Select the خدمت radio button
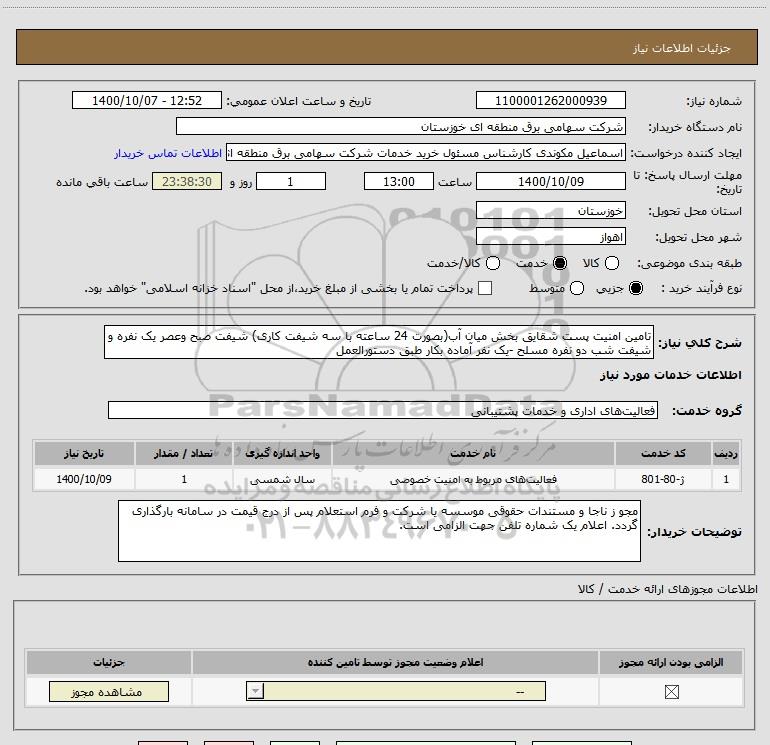Viewport: 770px width, 745px height. pyautogui.click(x=559, y=263)
